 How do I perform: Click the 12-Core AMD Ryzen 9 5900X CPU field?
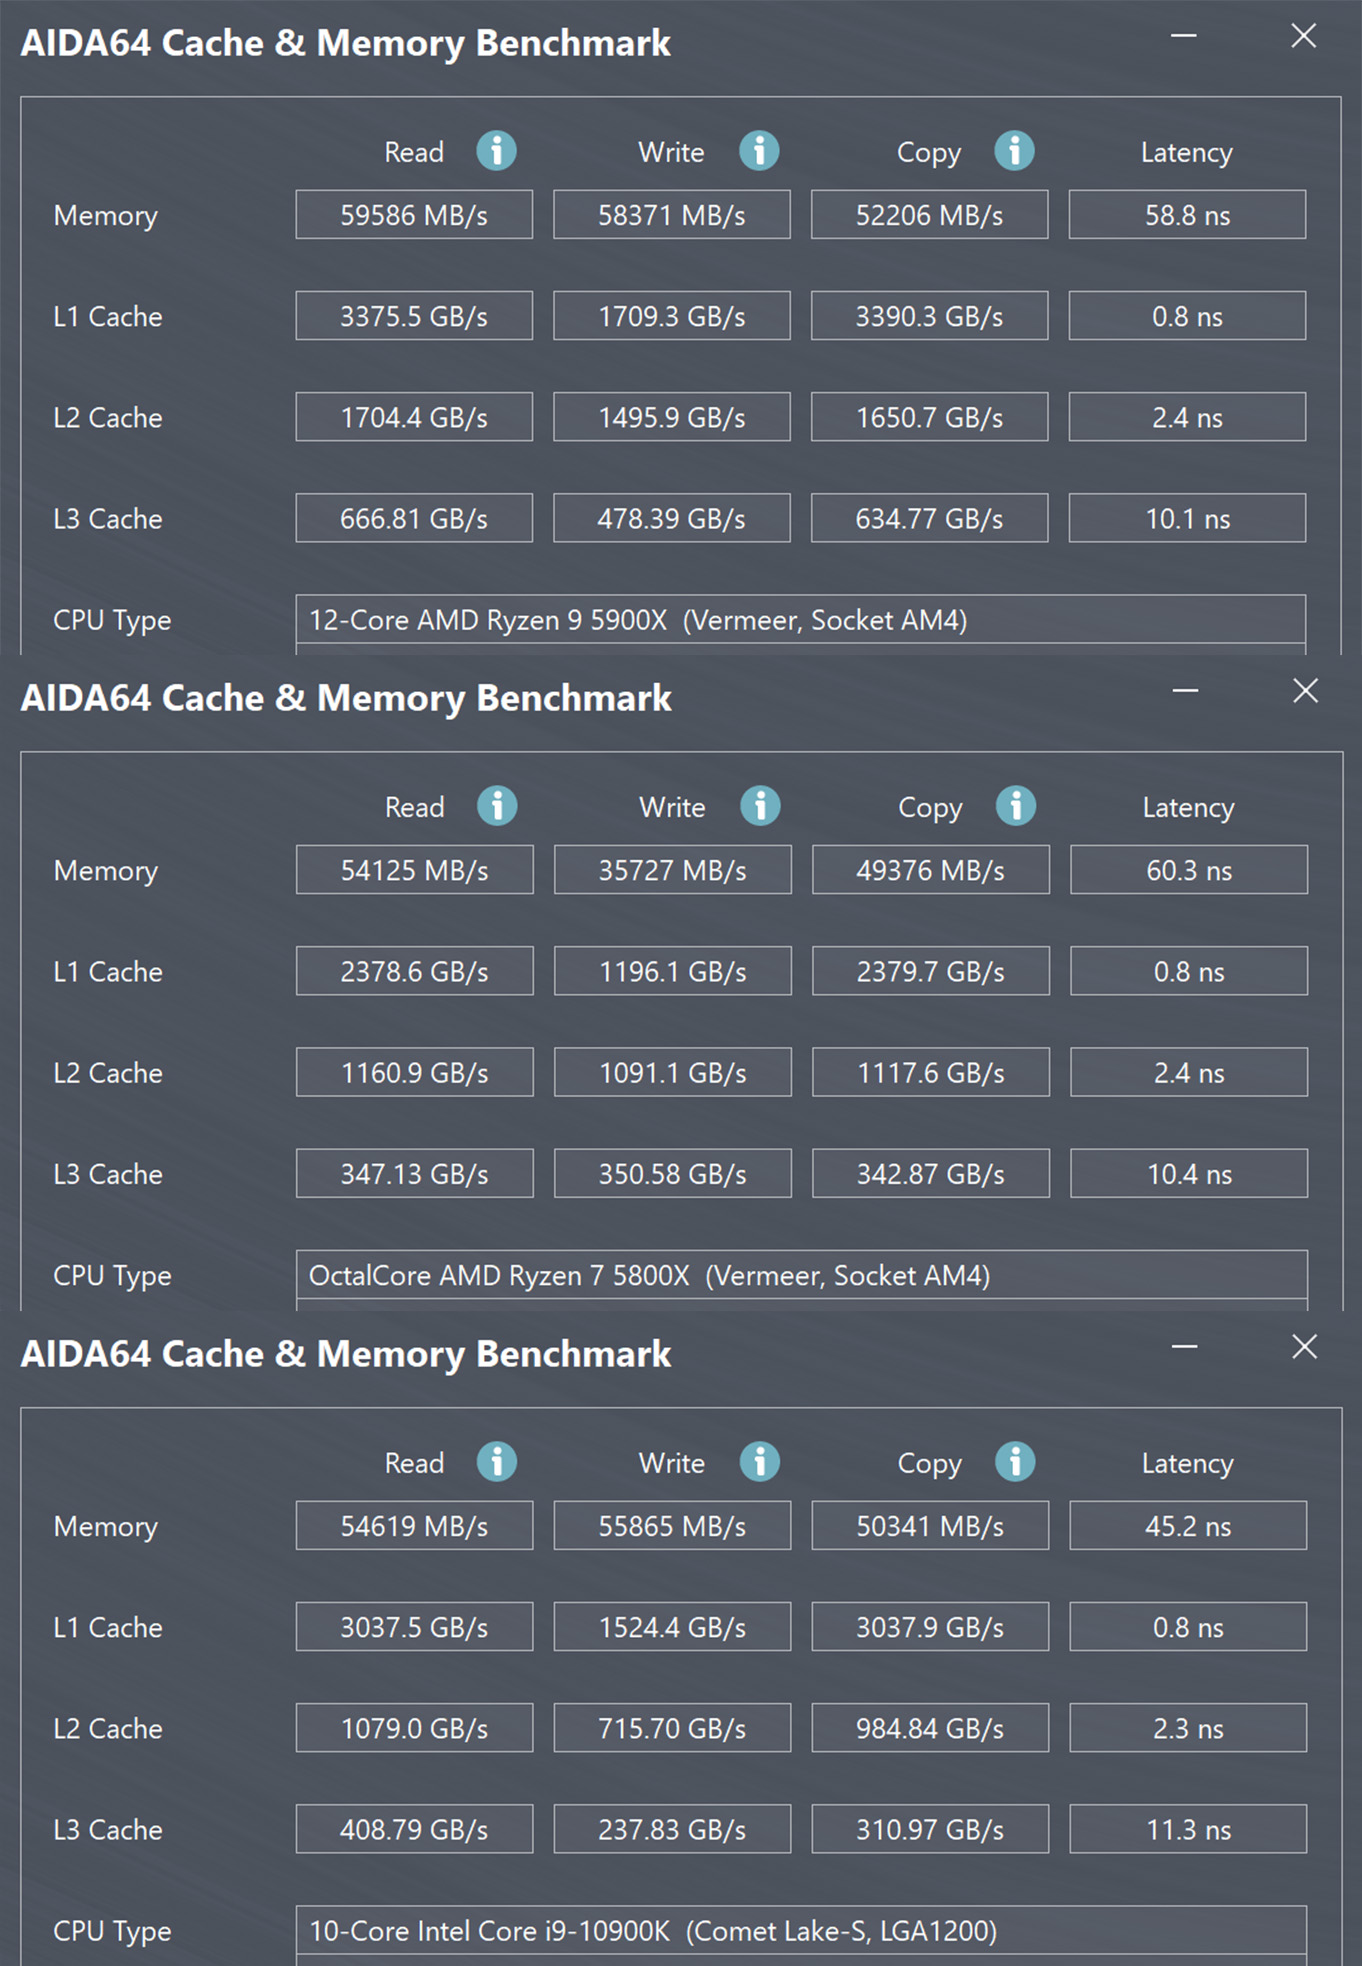pyautogui.click(x=800, y=620)
